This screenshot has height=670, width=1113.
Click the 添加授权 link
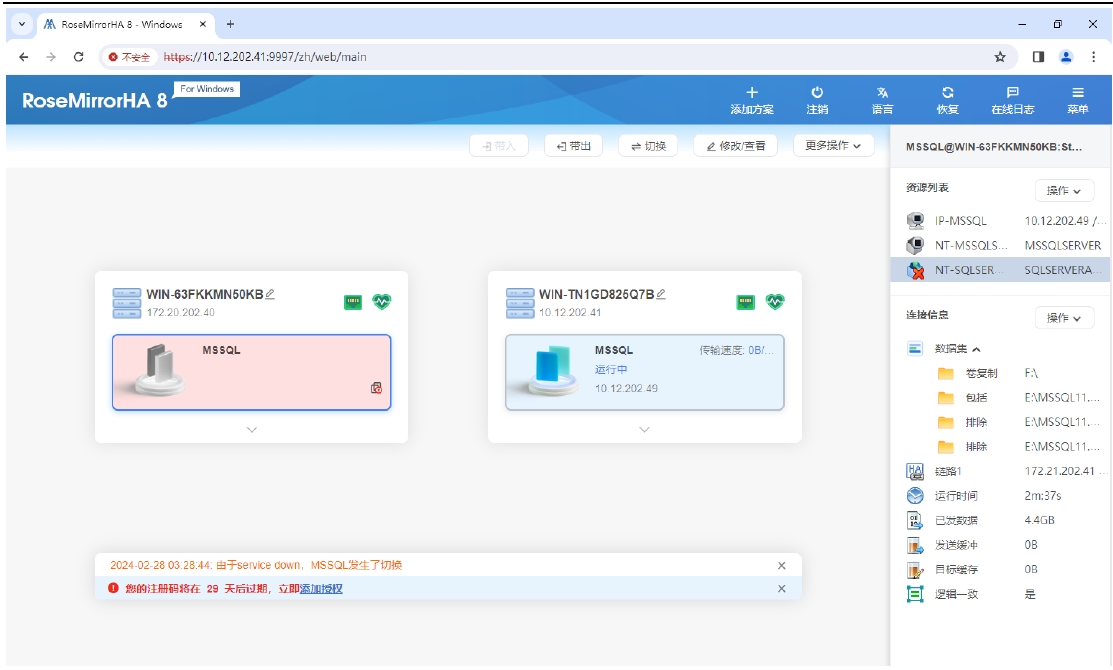[322, 589]
